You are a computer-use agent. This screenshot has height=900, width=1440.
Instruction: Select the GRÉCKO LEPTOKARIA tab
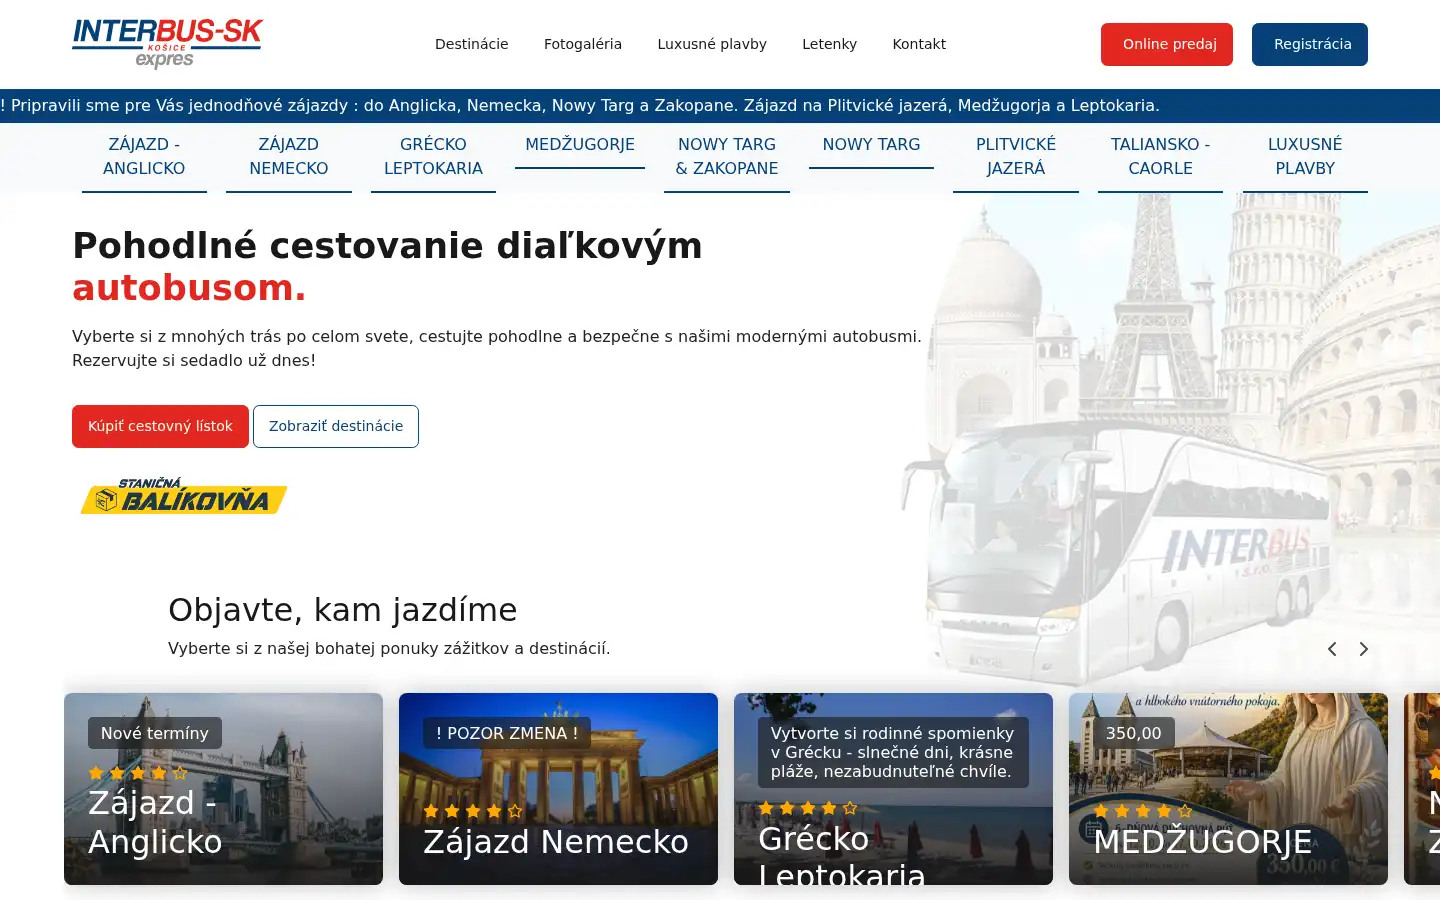(x=433, y=157)
